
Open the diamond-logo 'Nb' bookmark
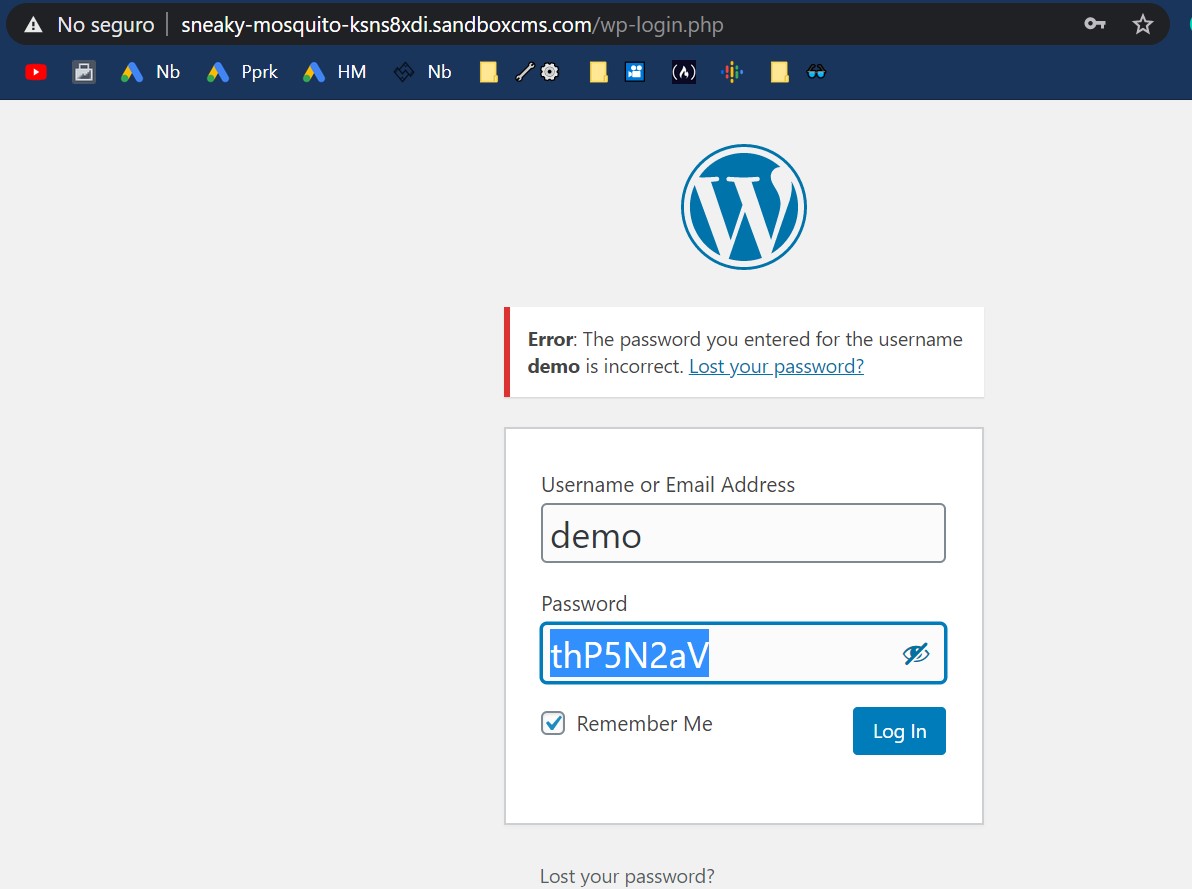[423, 72]
